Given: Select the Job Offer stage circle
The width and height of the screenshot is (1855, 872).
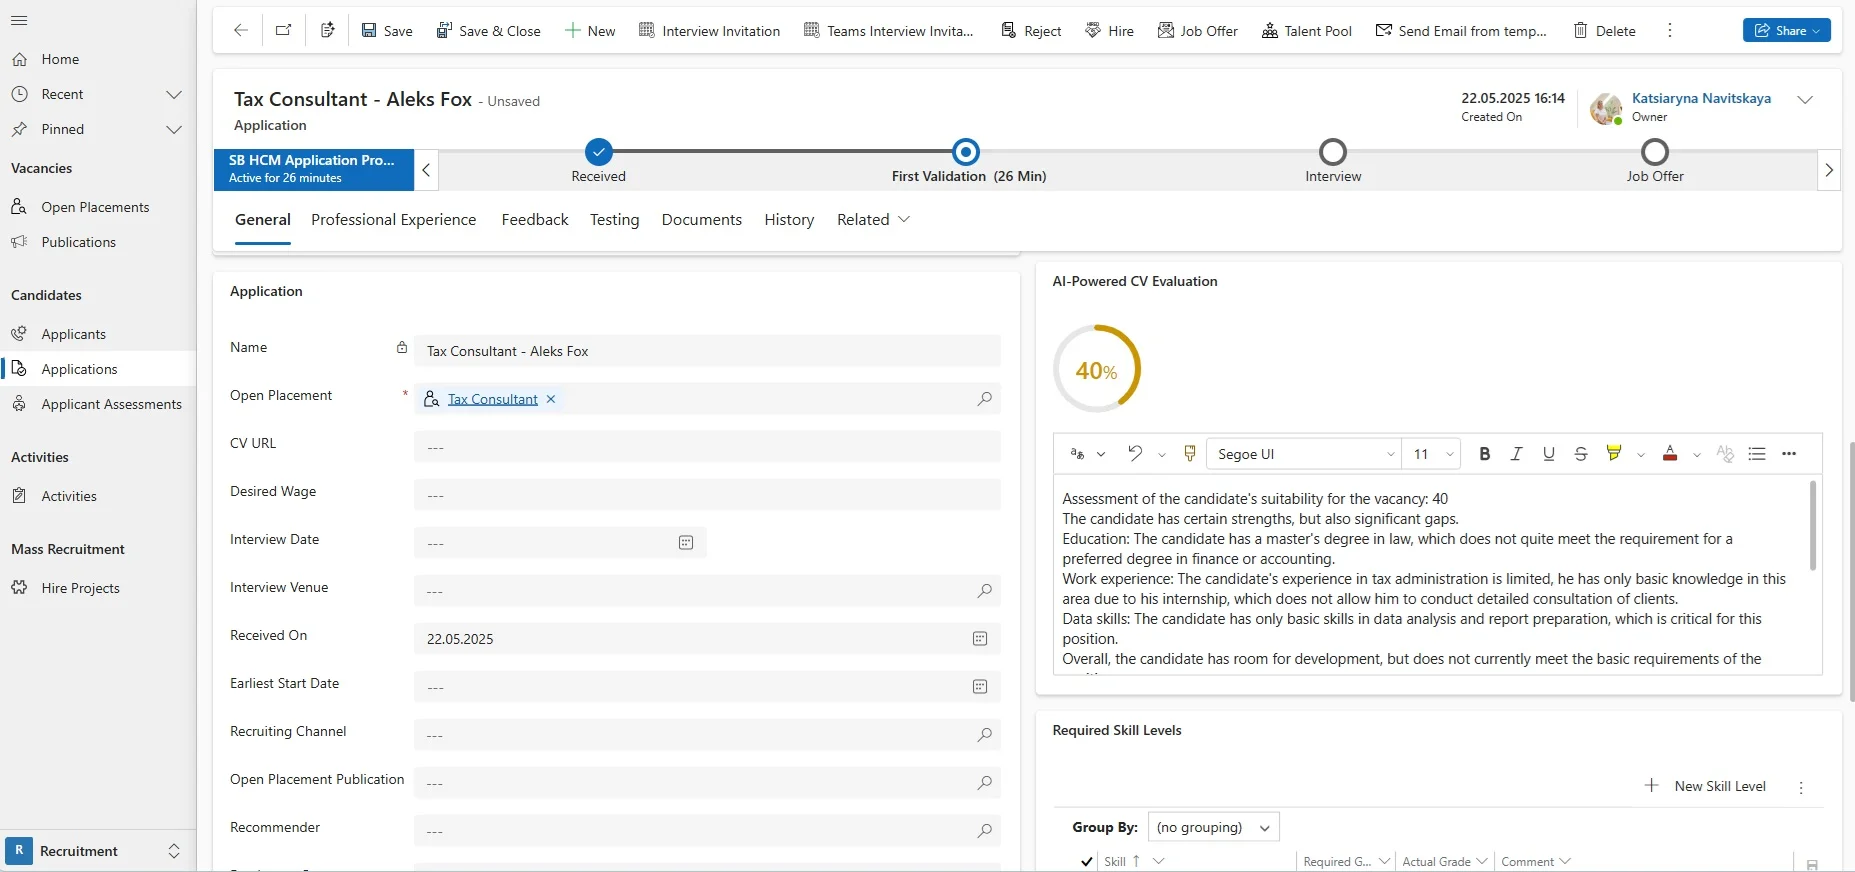Looking at the screenshot, I should (x=1654, y=152).
